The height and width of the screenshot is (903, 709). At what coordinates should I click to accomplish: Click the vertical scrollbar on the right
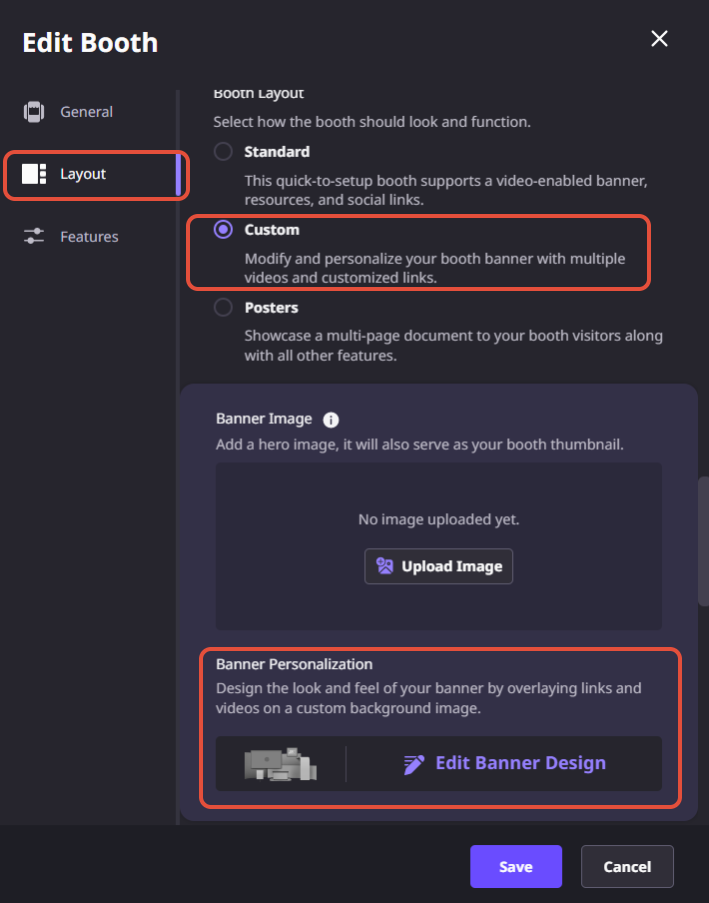[703, 541]
